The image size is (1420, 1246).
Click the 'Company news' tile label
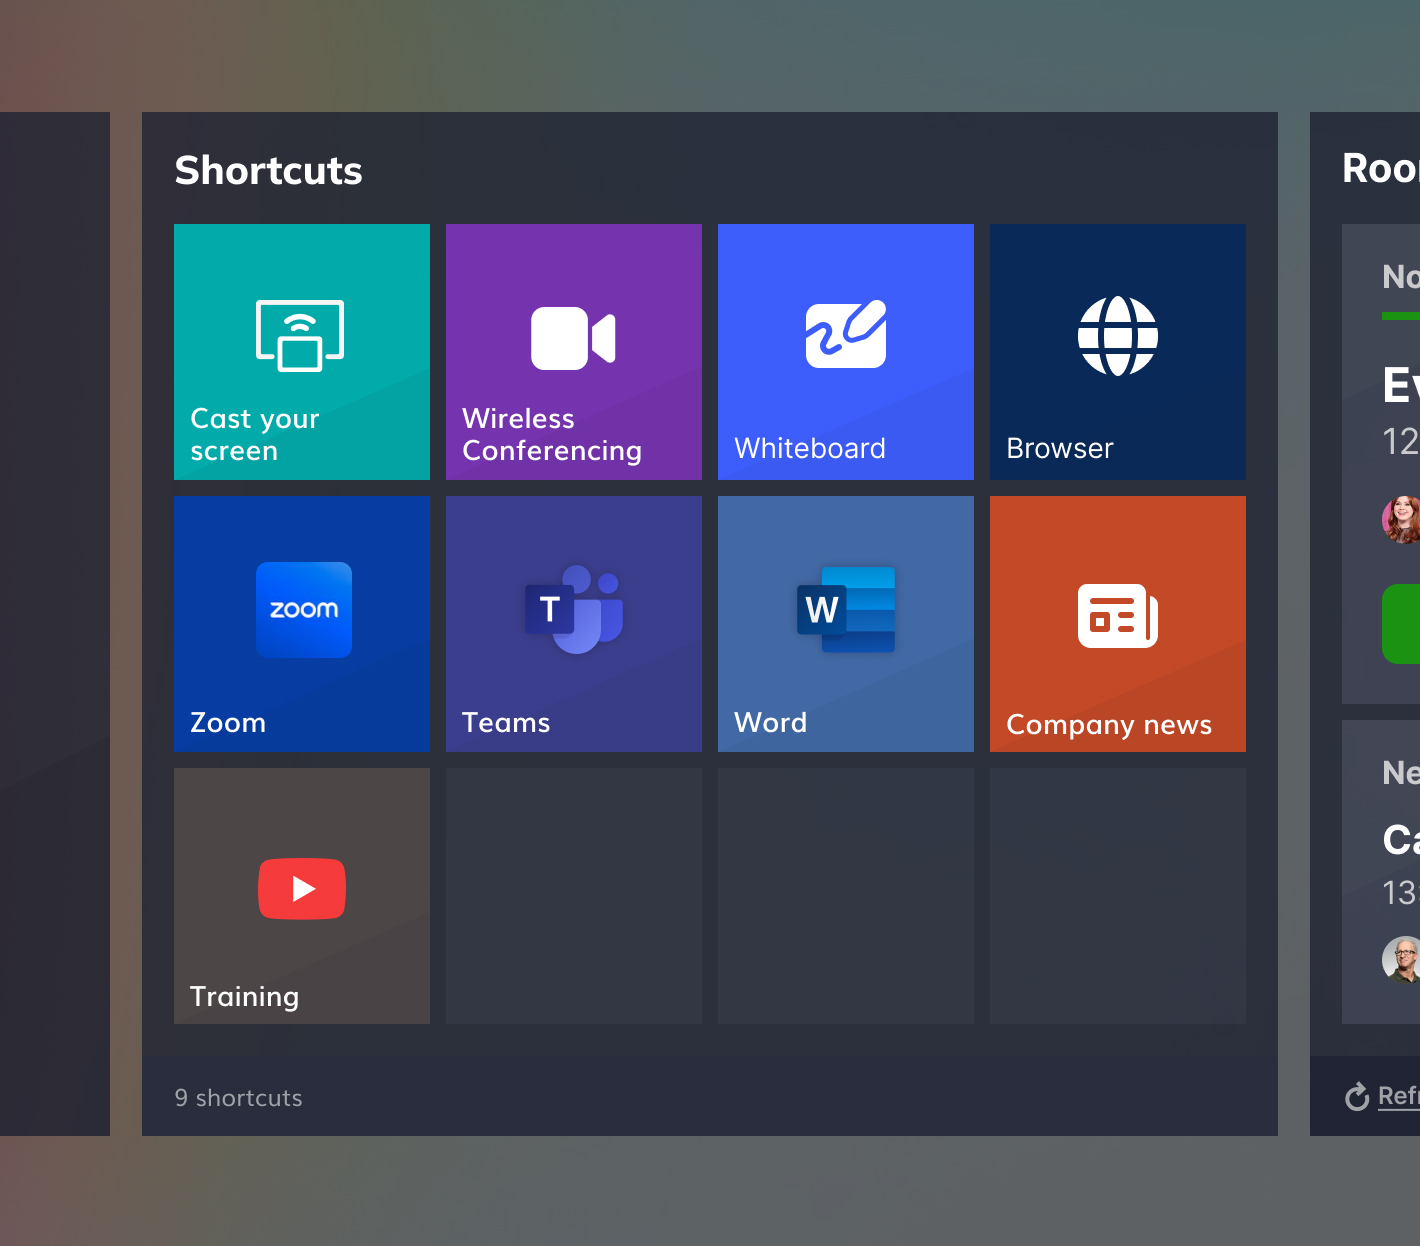point(1109,725)
